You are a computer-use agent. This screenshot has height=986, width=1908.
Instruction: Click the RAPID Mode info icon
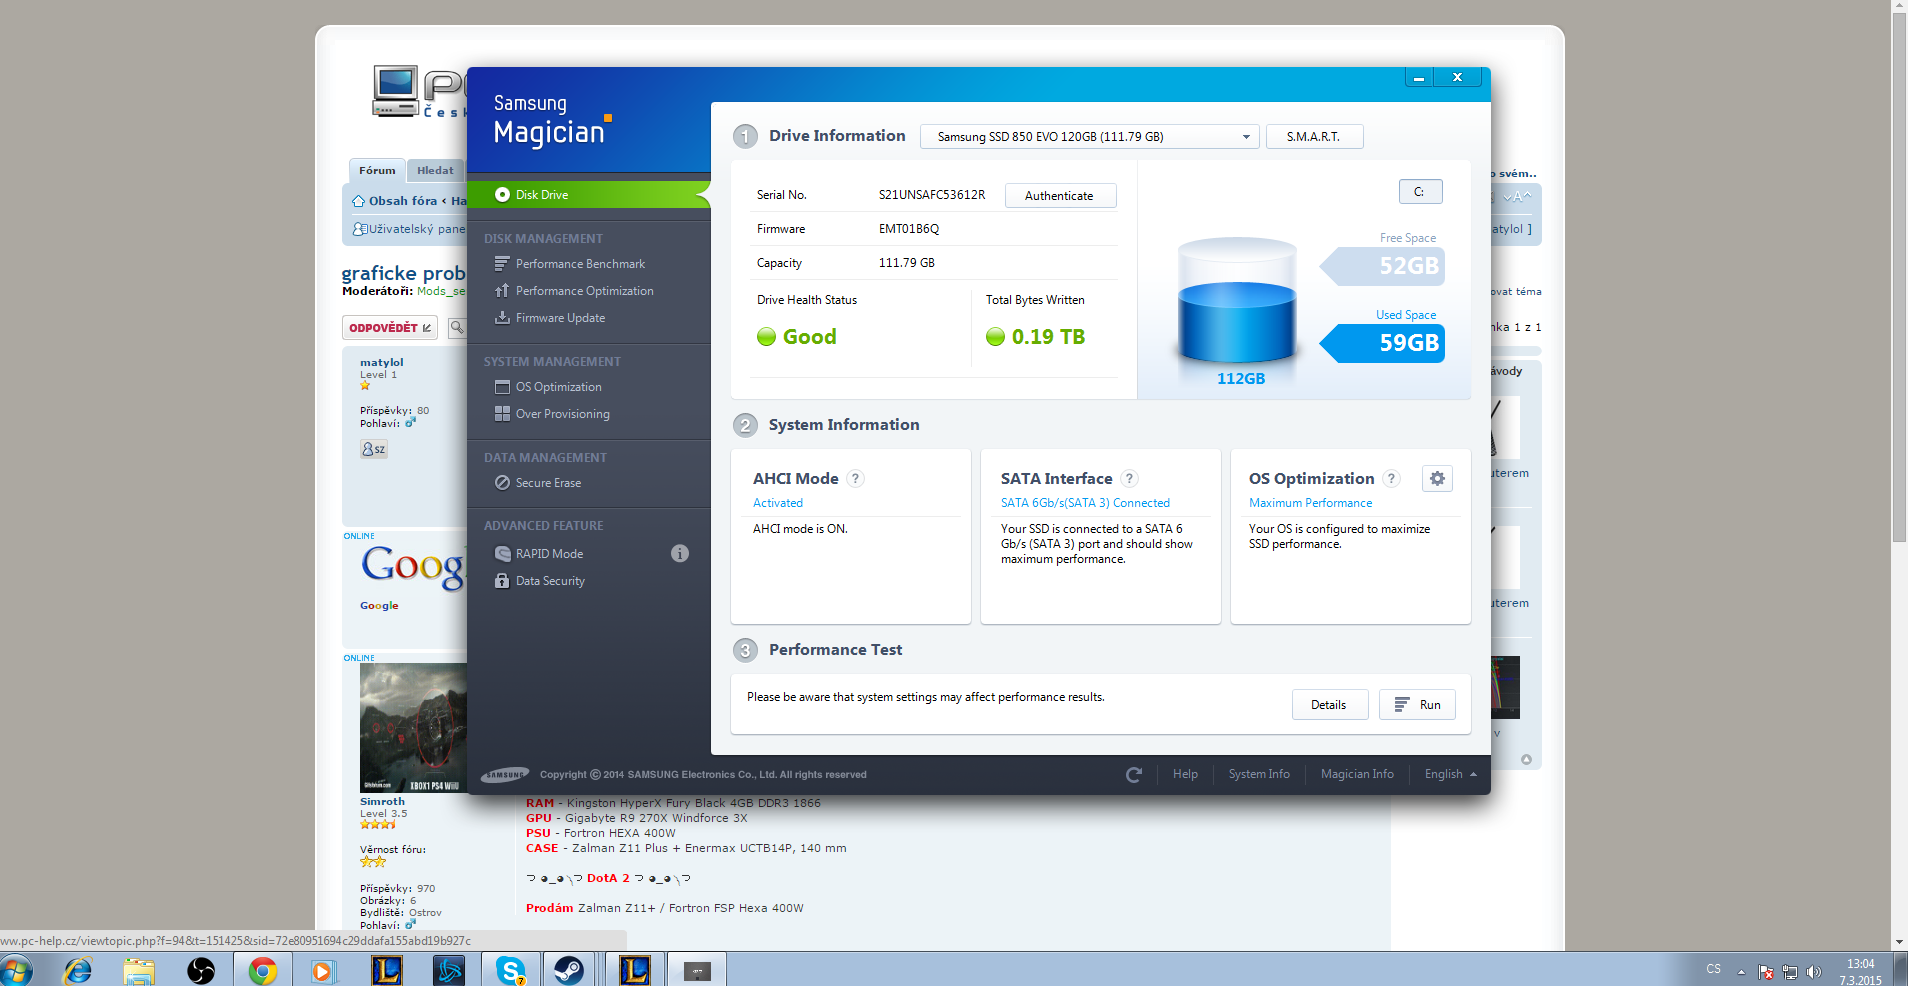tap(680, 553)
